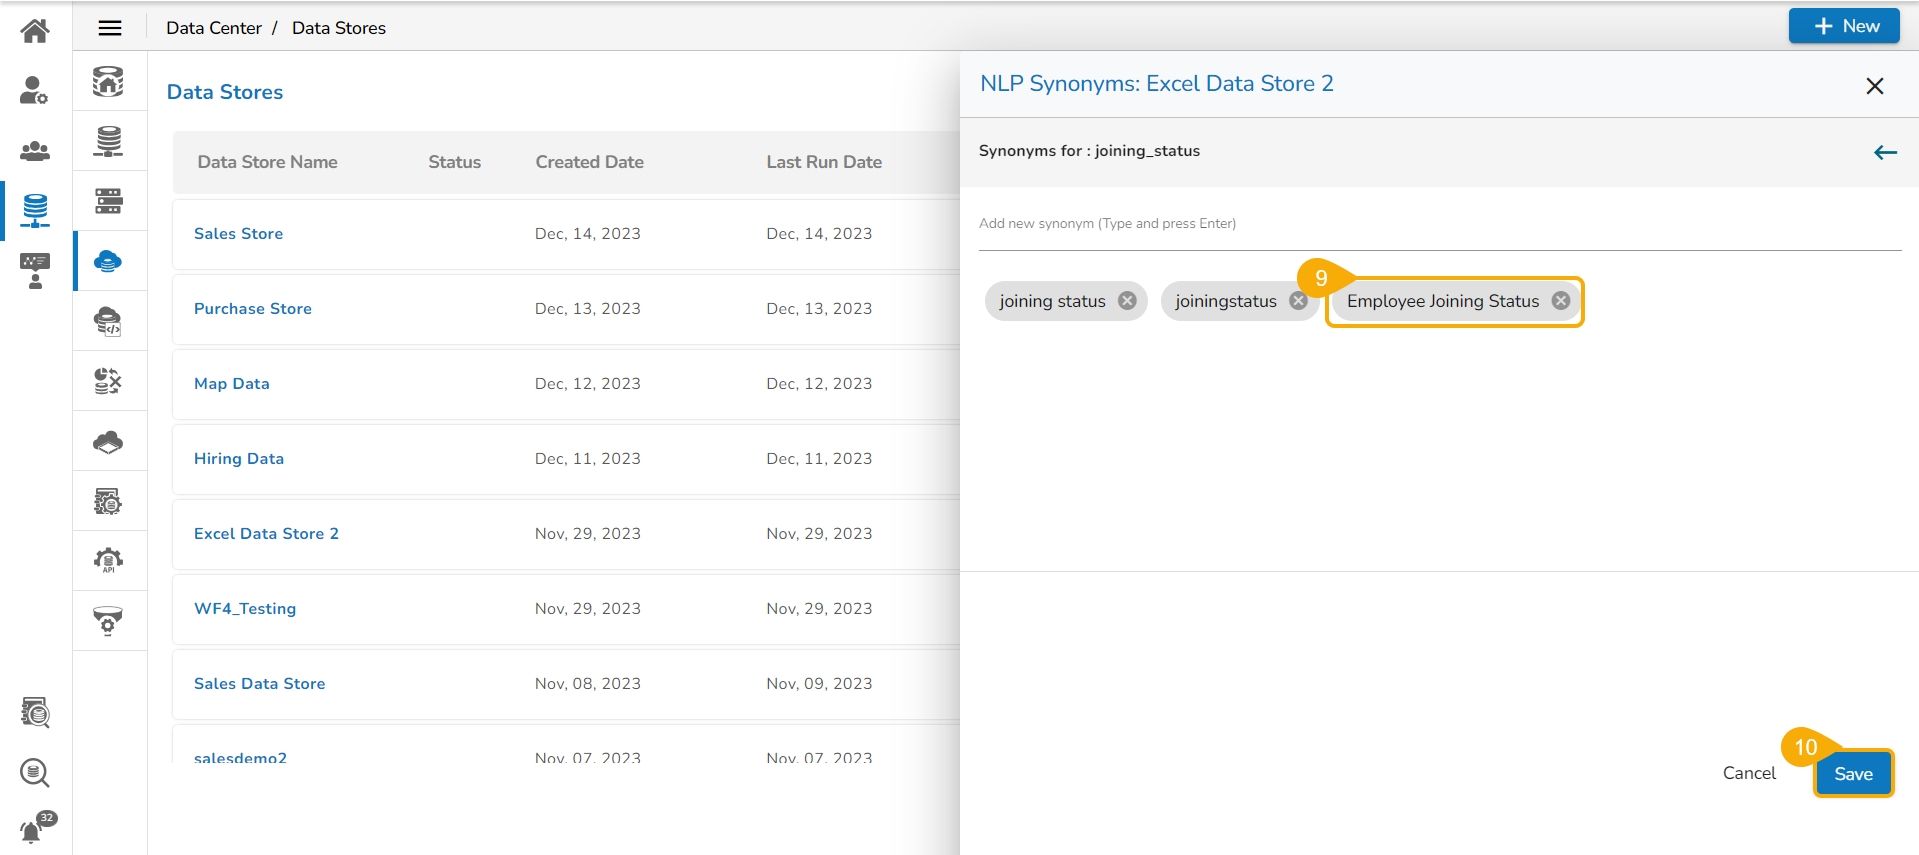Focus the Add new synonym input field
Viewport: 1919px width, 855px height.
(1440, 224)
